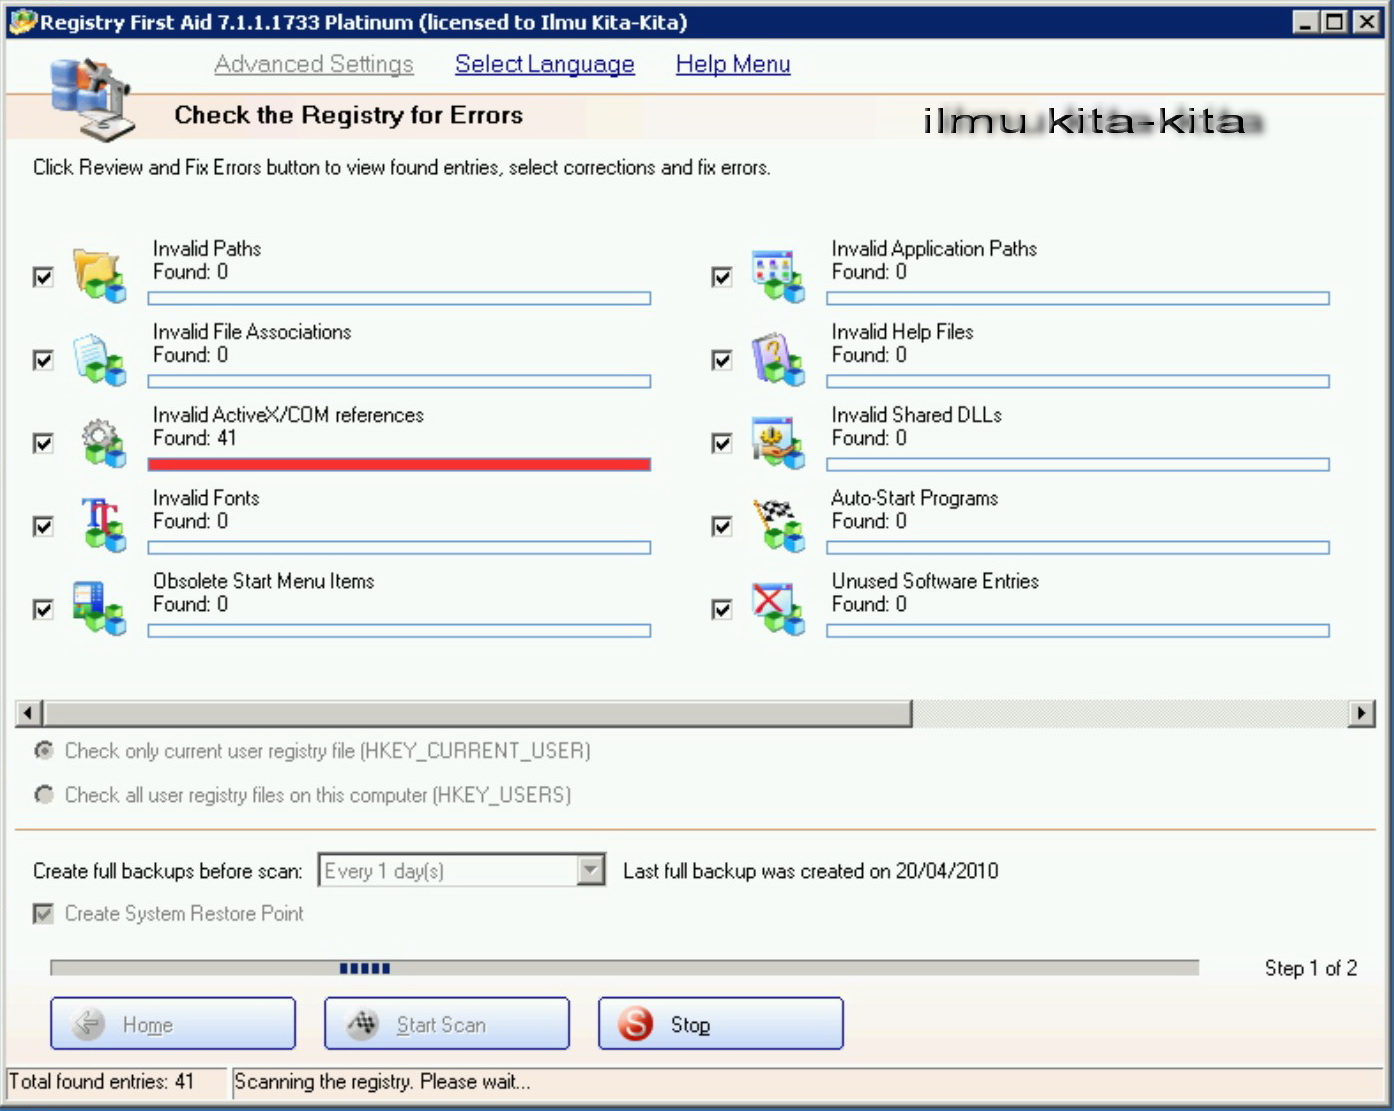Click the title bar application icon
Screen dimensions: 1394x1111
click(x=22, y=21)
